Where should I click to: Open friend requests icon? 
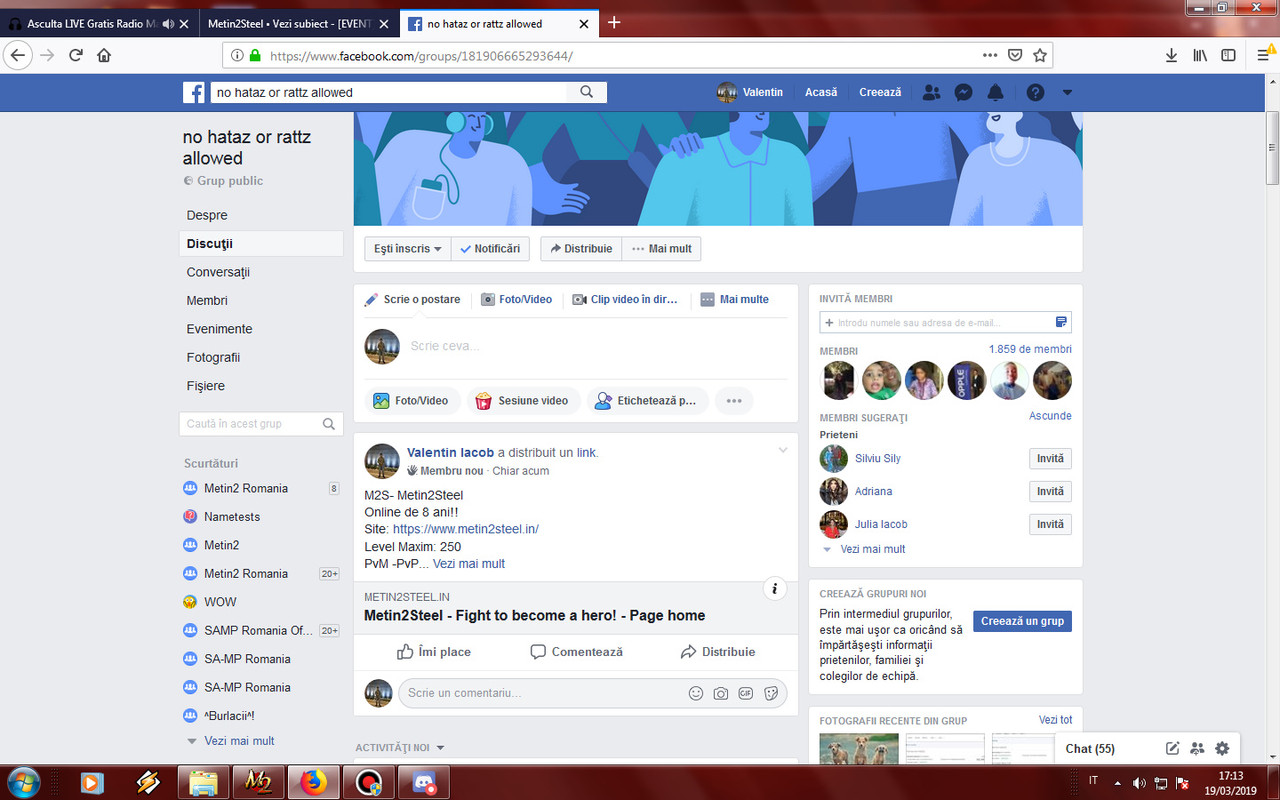[x=932, y=92]
